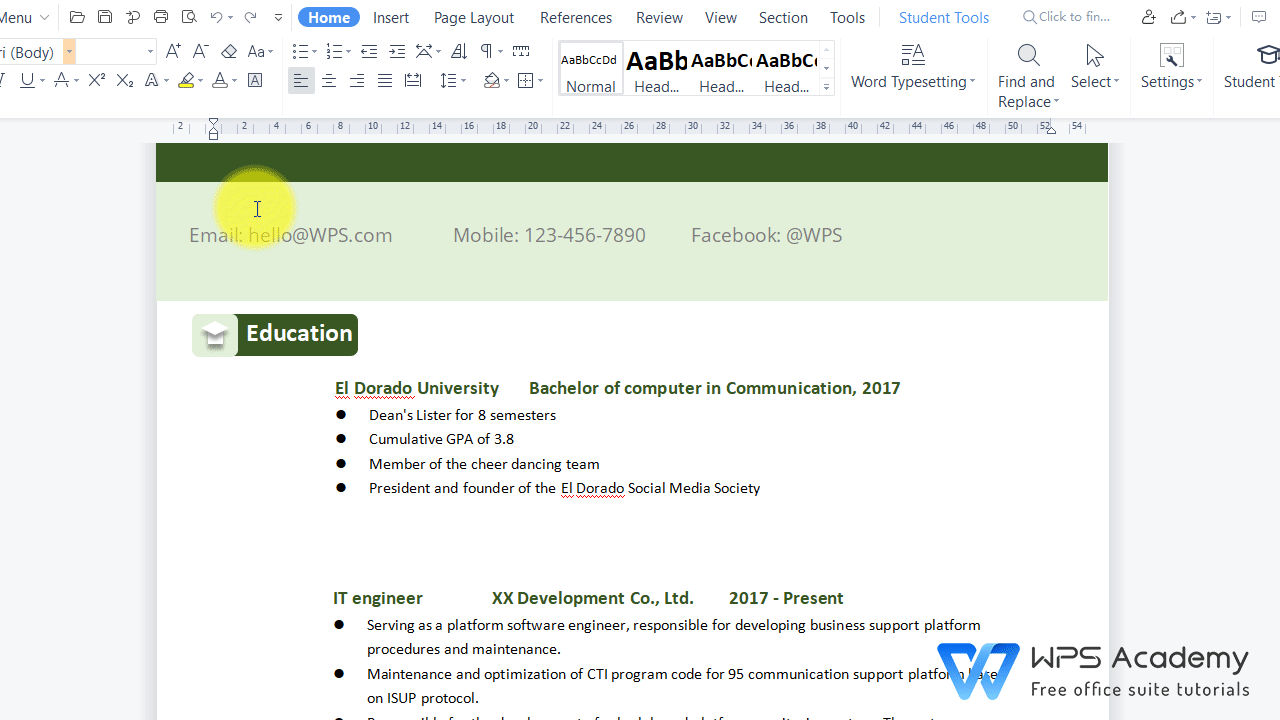This screenshot has width=1280, height=720.
Task: Click the Export to PDF icon
Action: pos(133,17)
